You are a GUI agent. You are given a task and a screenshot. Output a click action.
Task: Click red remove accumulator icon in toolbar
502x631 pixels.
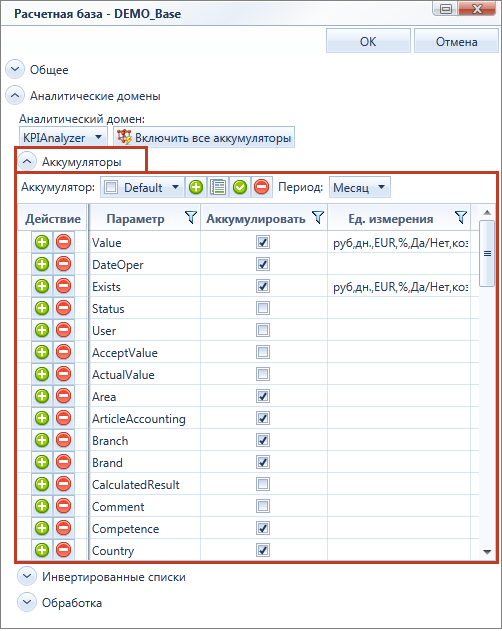tap(262, 188)
